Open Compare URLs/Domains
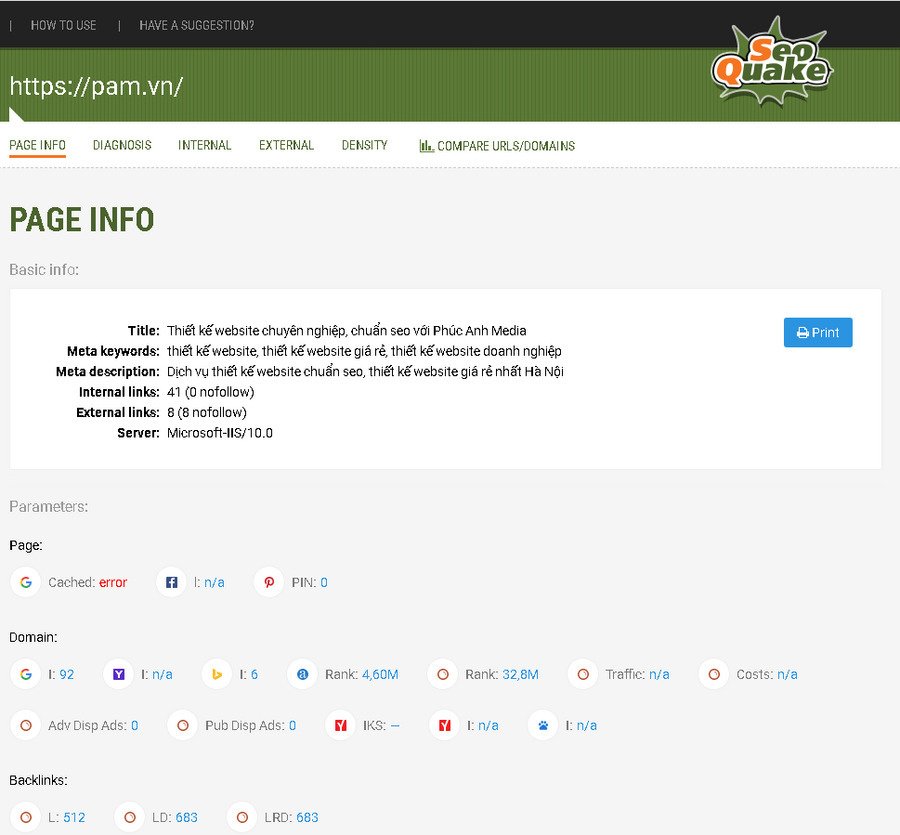 497,146
